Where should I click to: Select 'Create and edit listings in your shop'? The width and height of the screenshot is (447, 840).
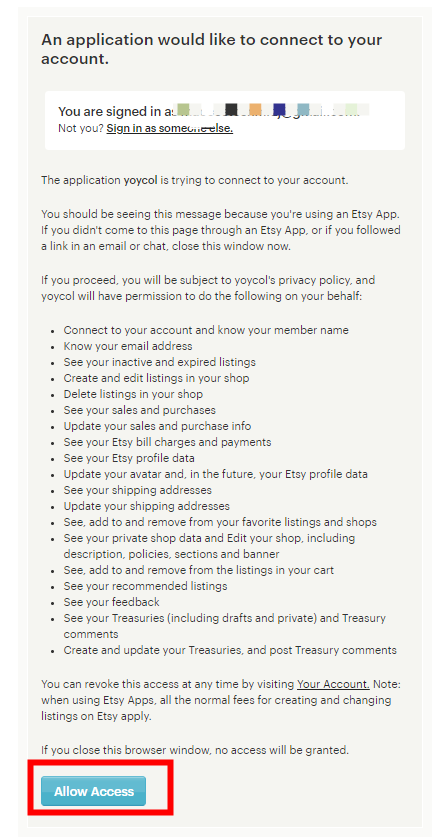click(157, 378)
